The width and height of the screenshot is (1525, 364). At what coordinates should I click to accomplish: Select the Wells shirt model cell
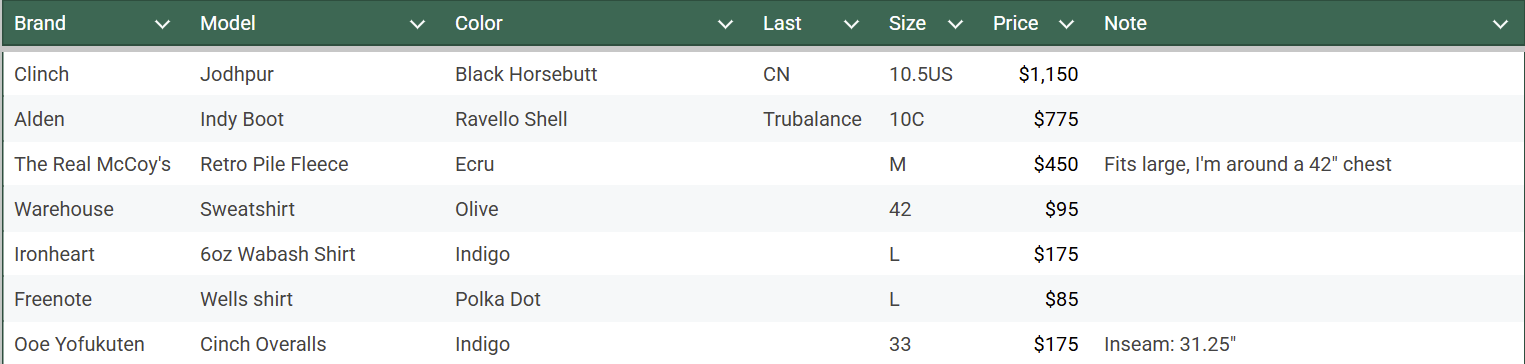click(x=246, y=299)
